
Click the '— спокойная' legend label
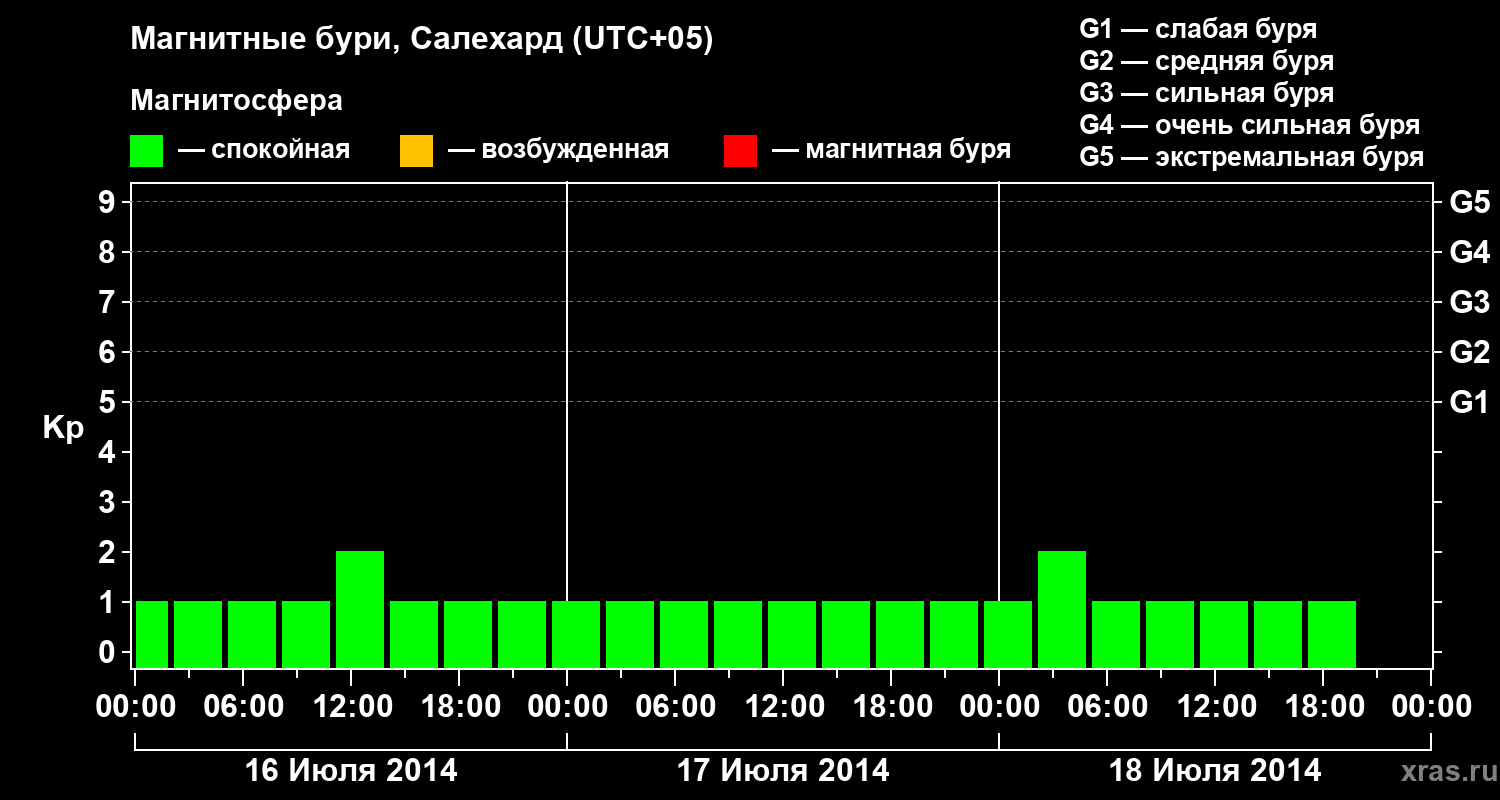pyautogui.click(x=264, y=150)
